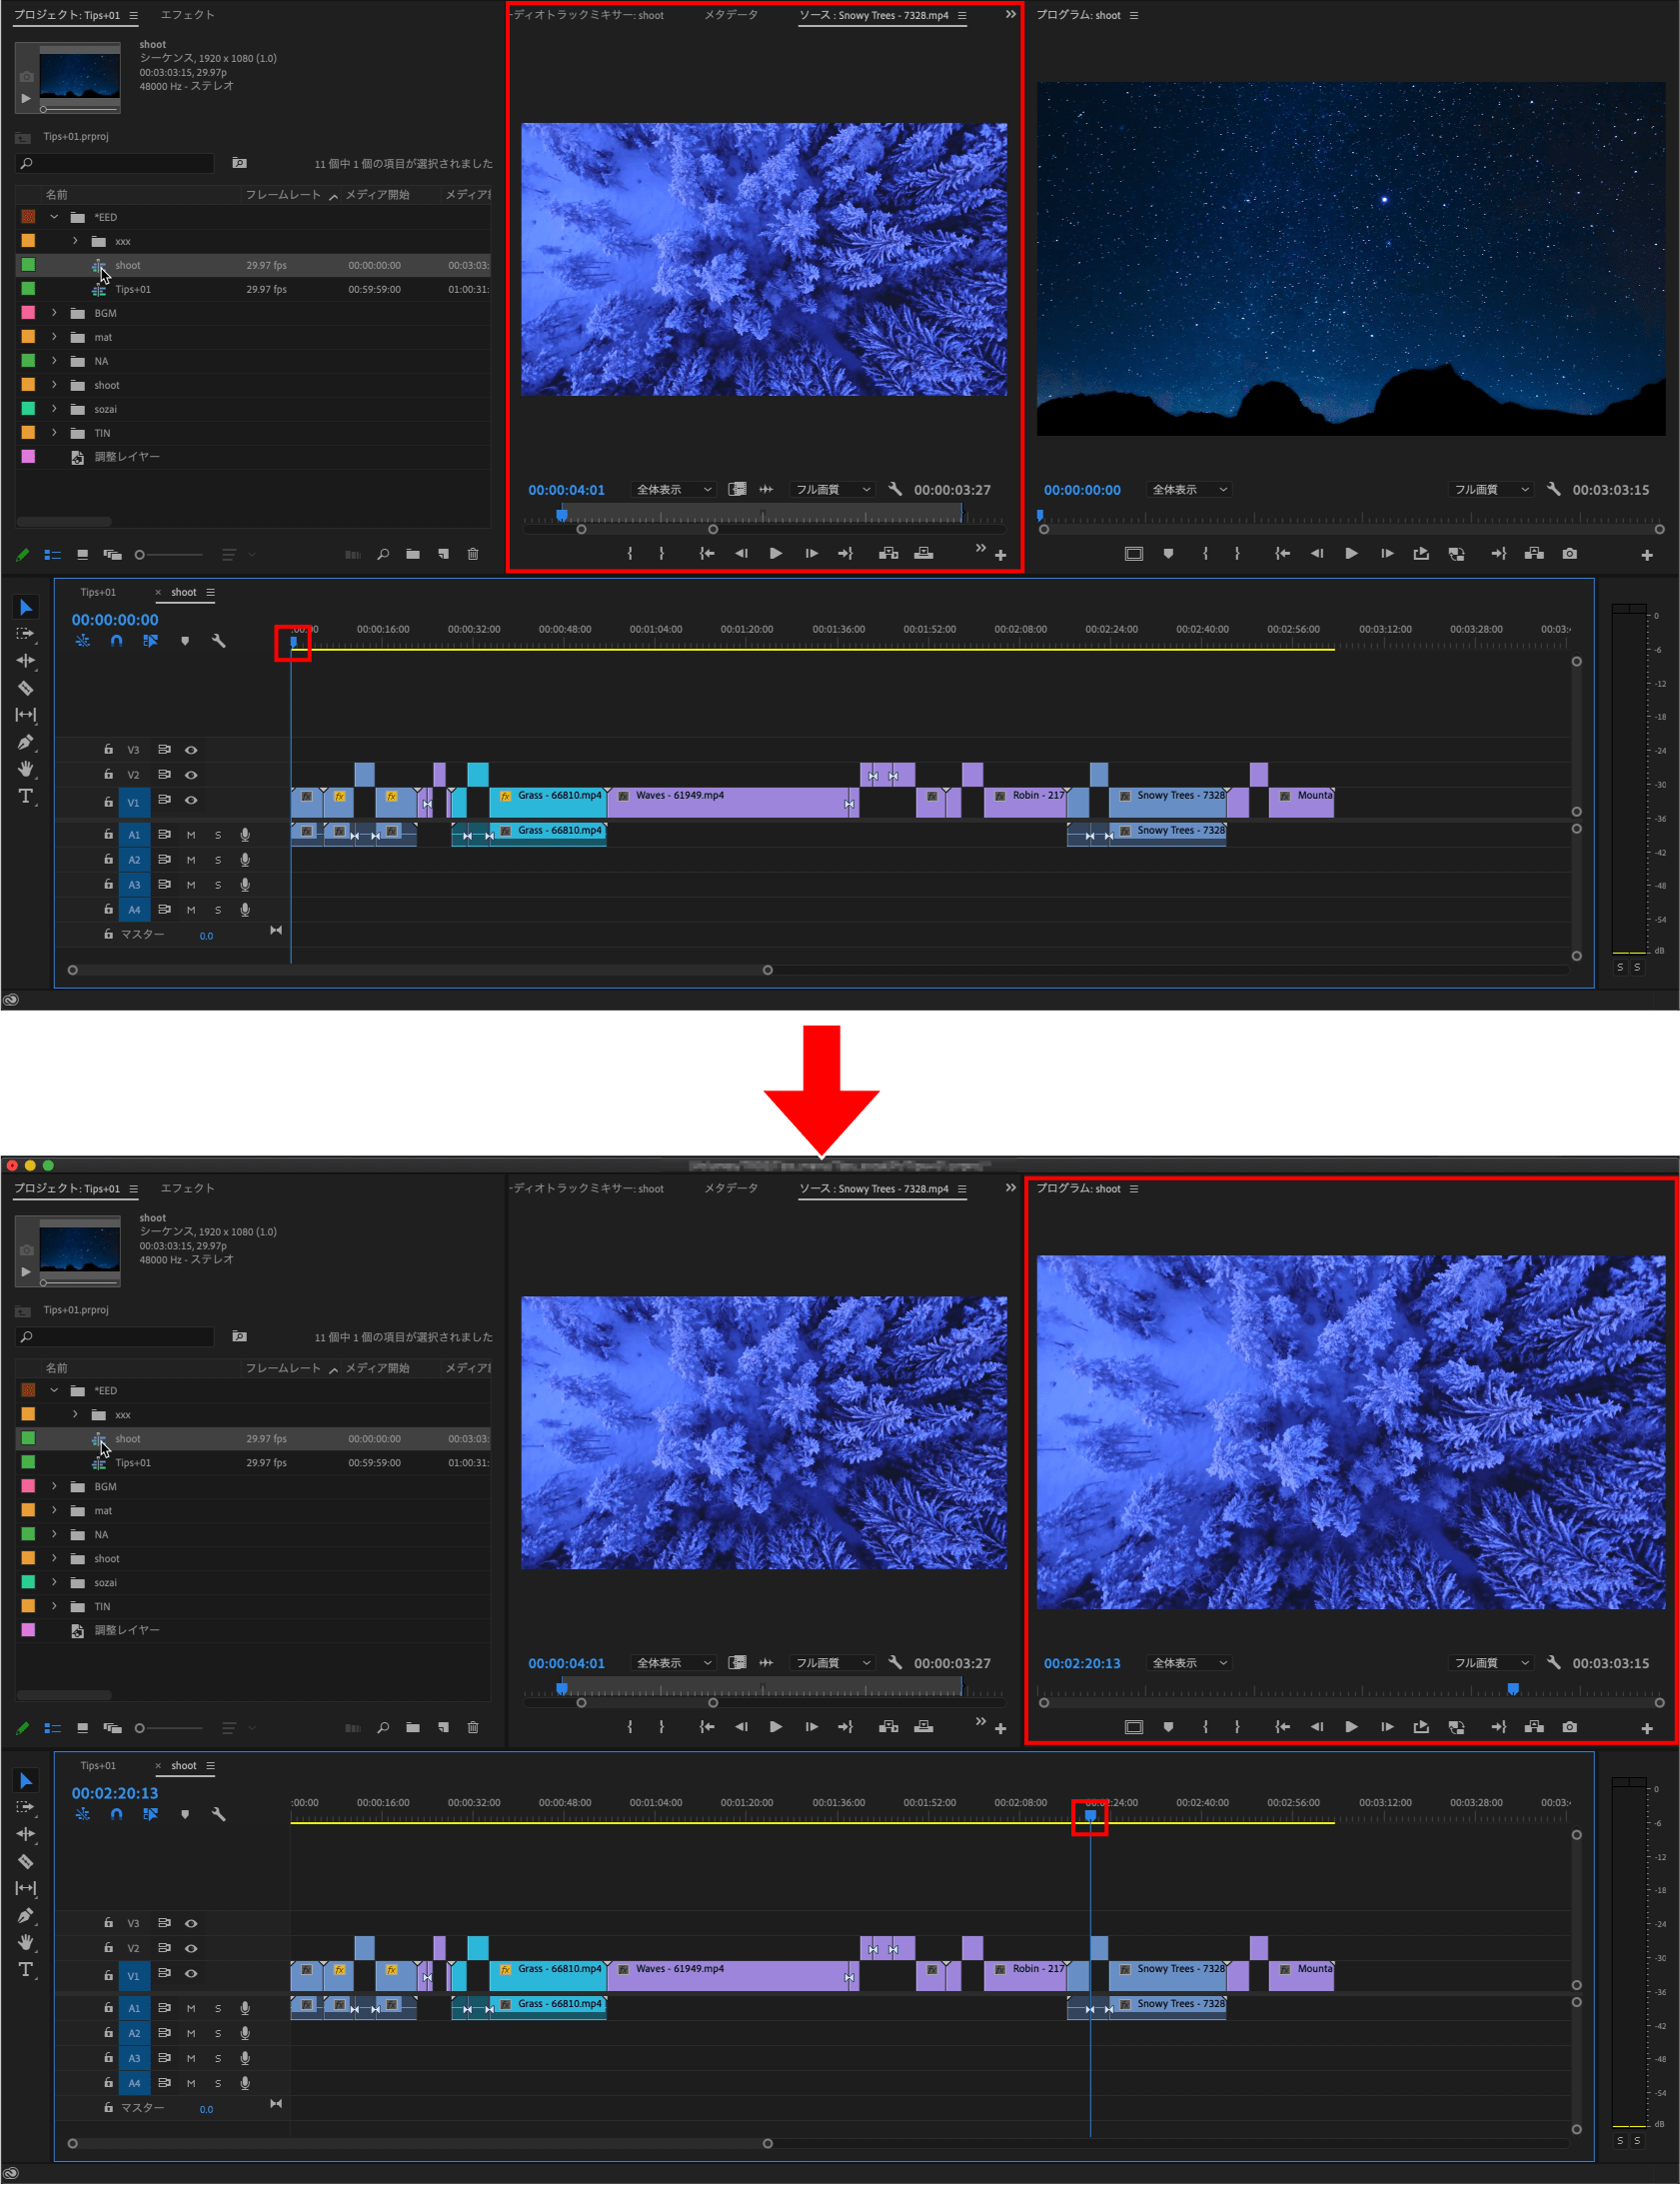Solo track A1 with S, upper screenshot
This screenshot has width=1680, height=2185.
tap(218, 835)
